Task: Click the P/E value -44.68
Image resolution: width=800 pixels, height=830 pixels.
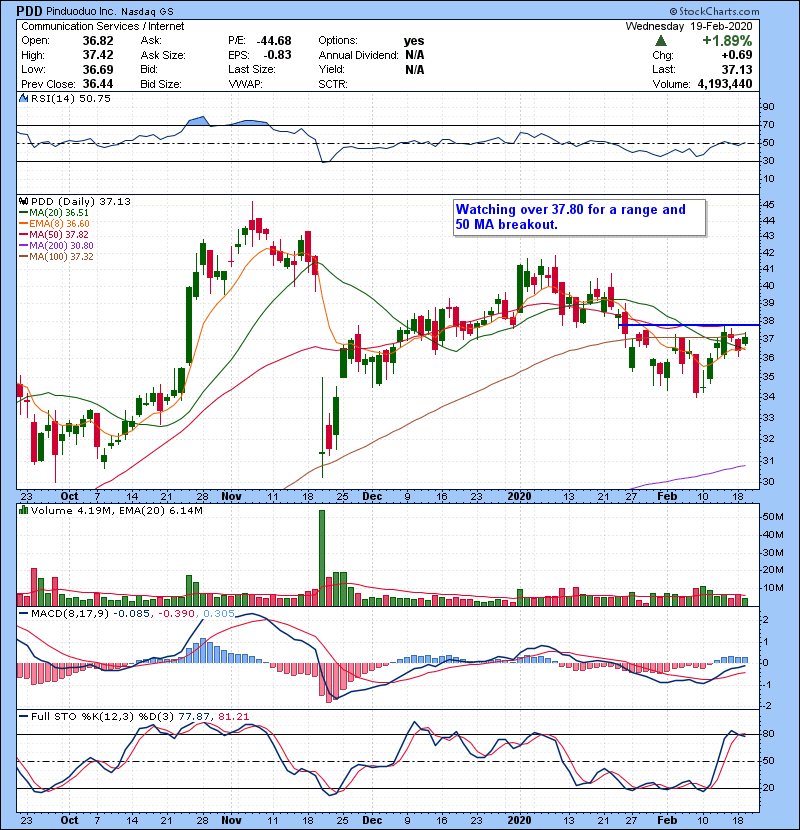Action: (x=274, y=41)
